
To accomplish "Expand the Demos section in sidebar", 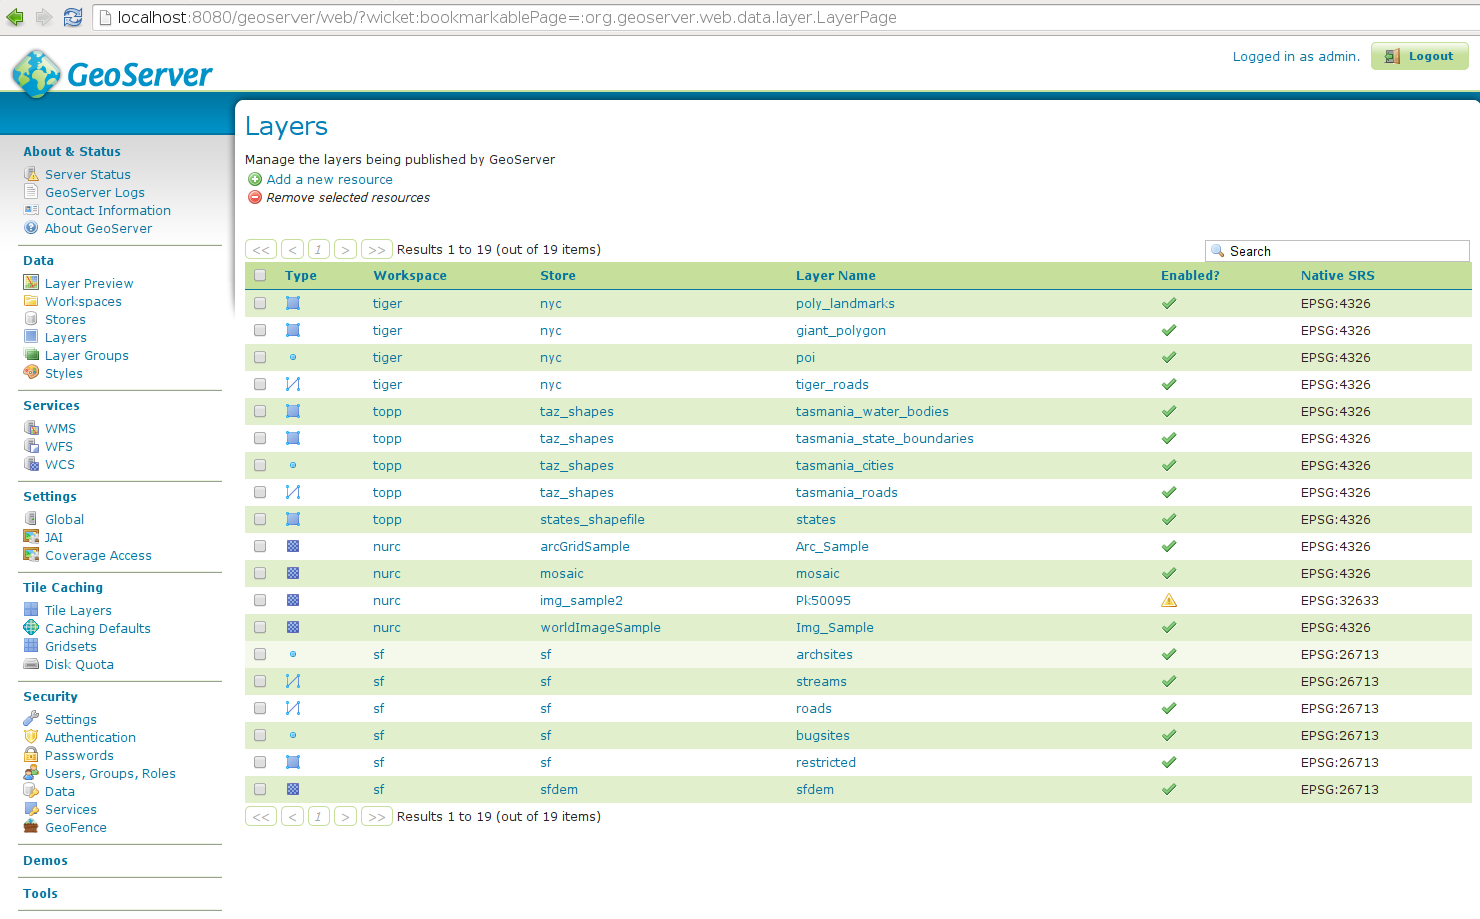I will tap(46, 861).
